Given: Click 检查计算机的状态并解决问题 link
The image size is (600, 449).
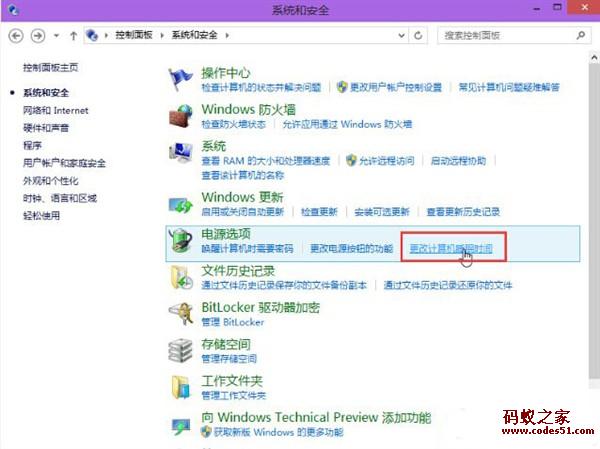Looking at the screenshot, I should pos(261,87).
